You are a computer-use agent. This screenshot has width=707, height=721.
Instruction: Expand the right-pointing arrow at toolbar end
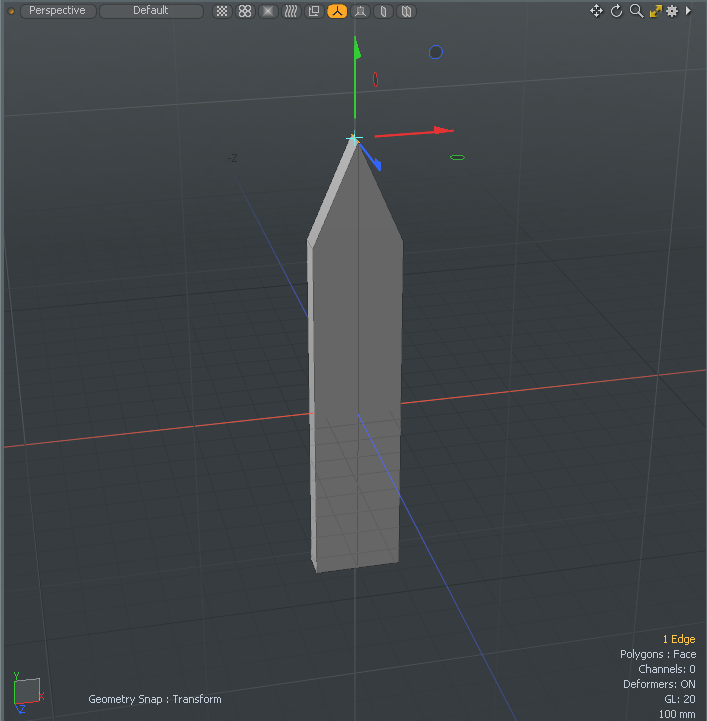(688, 11)
